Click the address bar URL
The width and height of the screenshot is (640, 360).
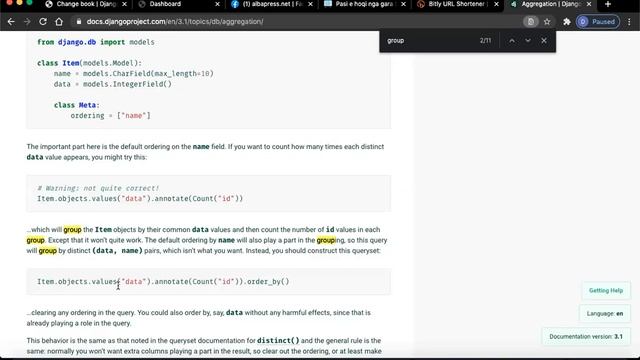175,22
